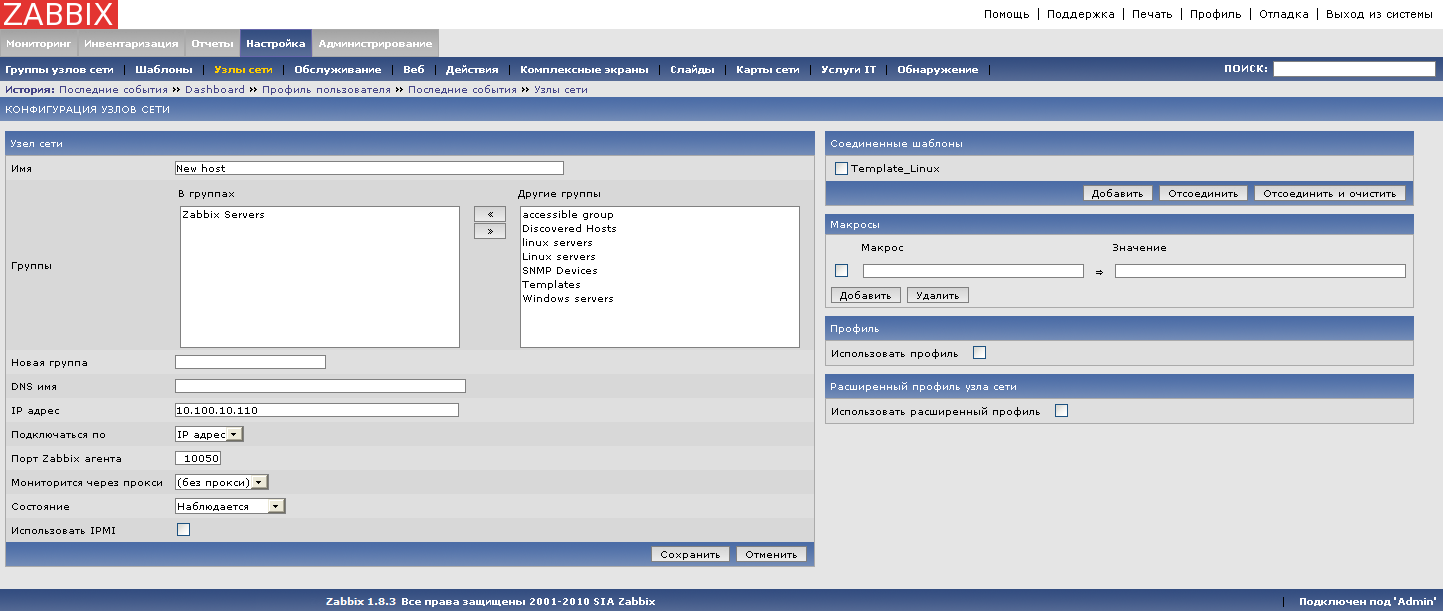Viewport: 1443px width, 611px height.
Task: Open Шаблоны submenu
Action: coord(164,70)
